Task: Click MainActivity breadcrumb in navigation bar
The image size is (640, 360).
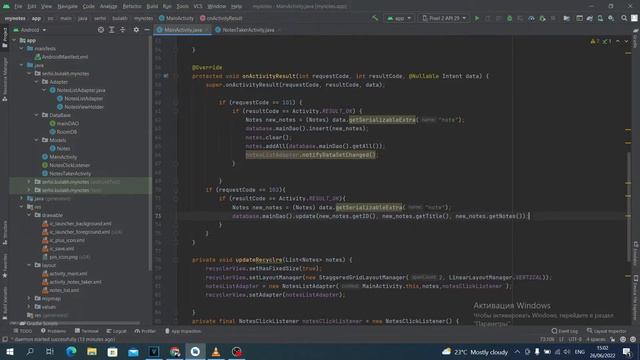Action: pyautogui.click(x=176, y=18)
